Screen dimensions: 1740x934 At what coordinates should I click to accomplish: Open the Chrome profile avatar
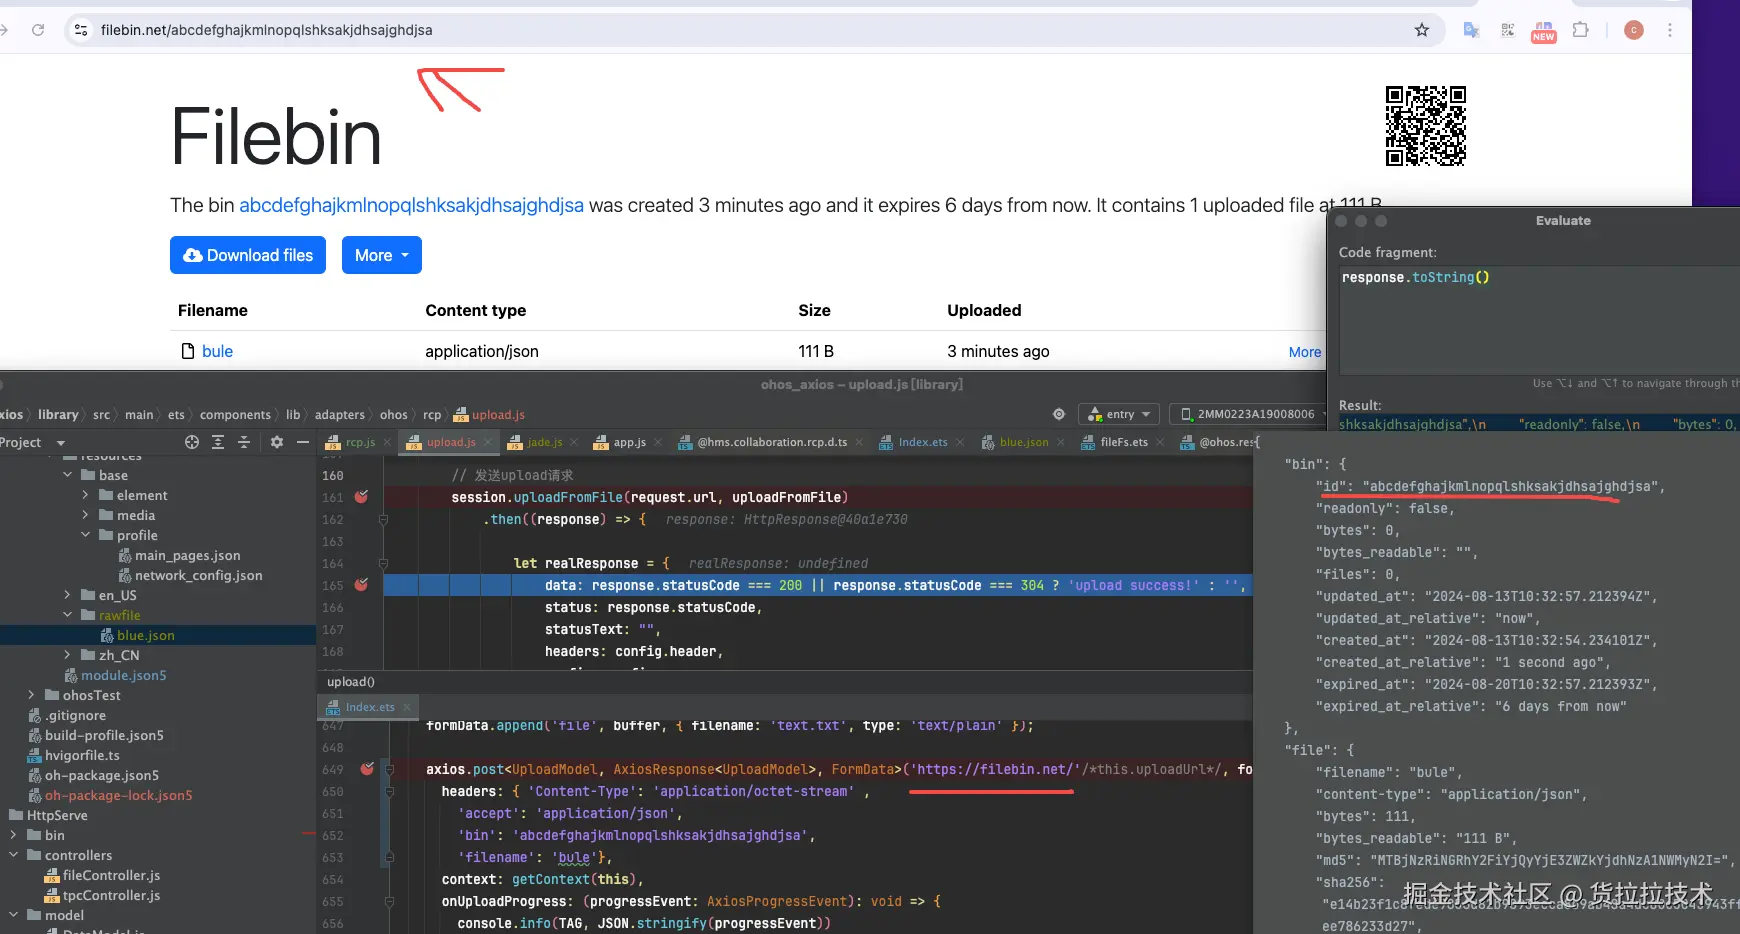pos(1634,30)
